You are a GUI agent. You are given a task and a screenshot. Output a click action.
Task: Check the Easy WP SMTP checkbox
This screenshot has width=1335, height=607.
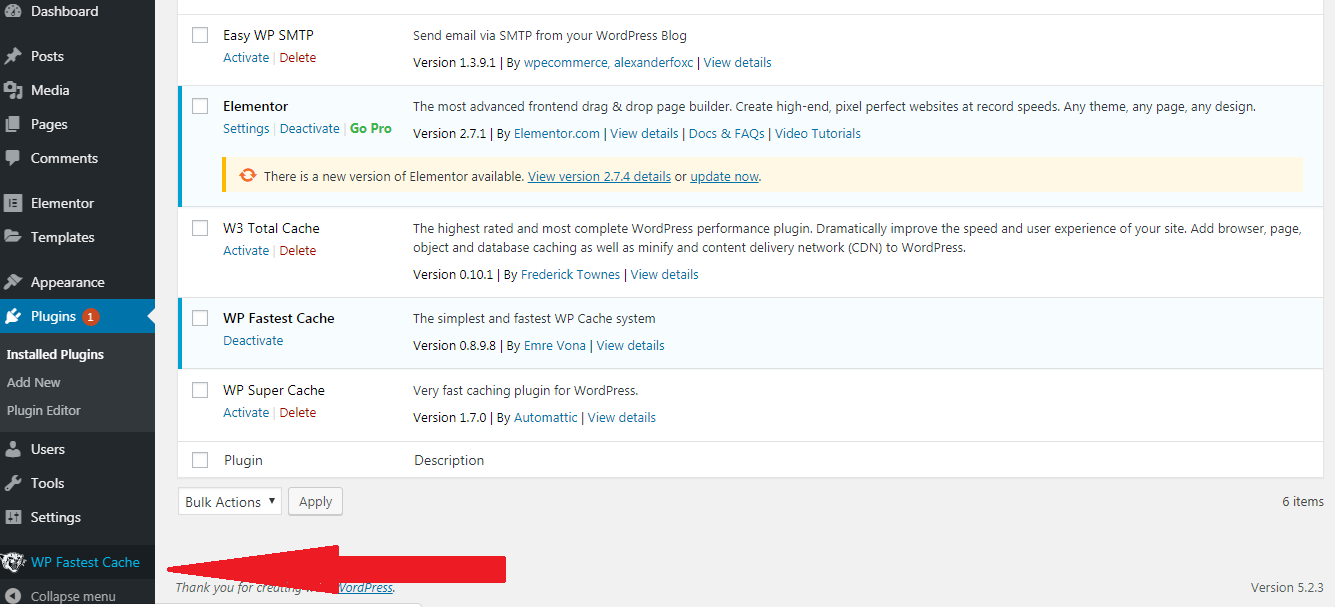[200, 35]
